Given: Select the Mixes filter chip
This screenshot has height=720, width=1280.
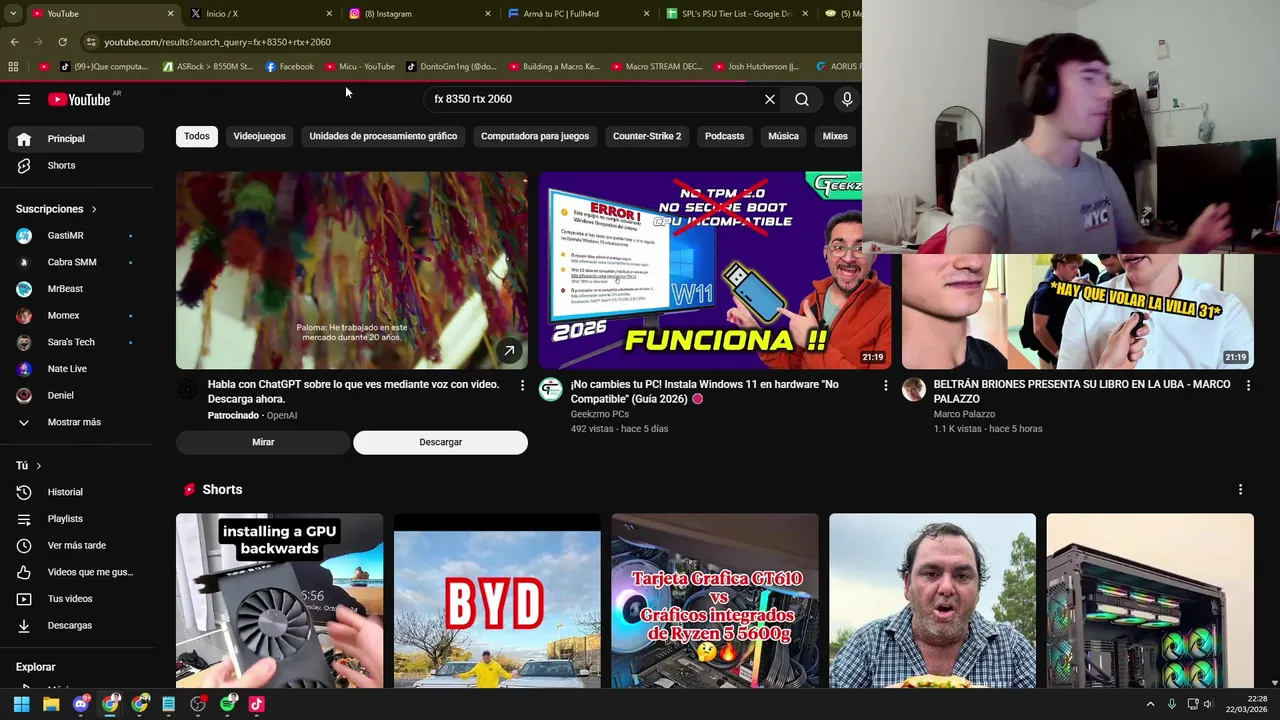Looking at the screenshot, I should click(835, 136).
